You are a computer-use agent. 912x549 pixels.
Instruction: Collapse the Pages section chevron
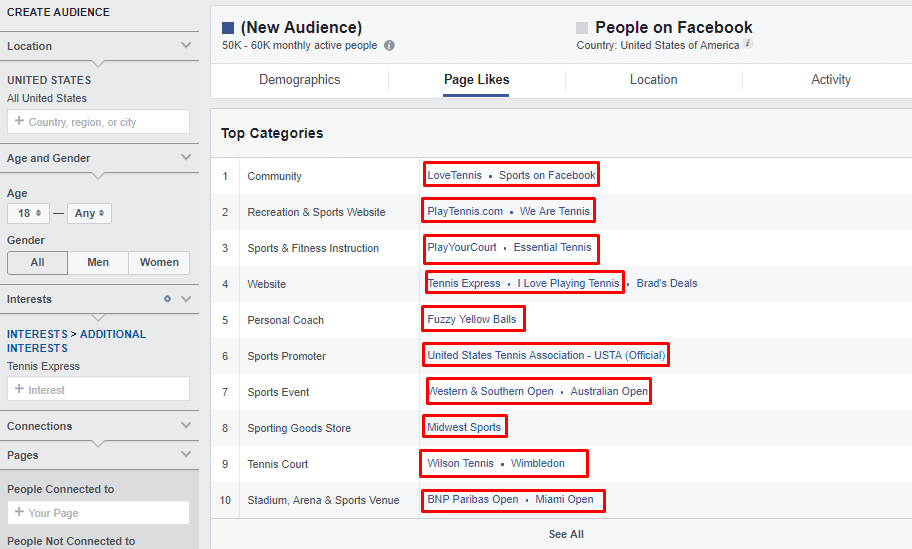pos(186,455)
